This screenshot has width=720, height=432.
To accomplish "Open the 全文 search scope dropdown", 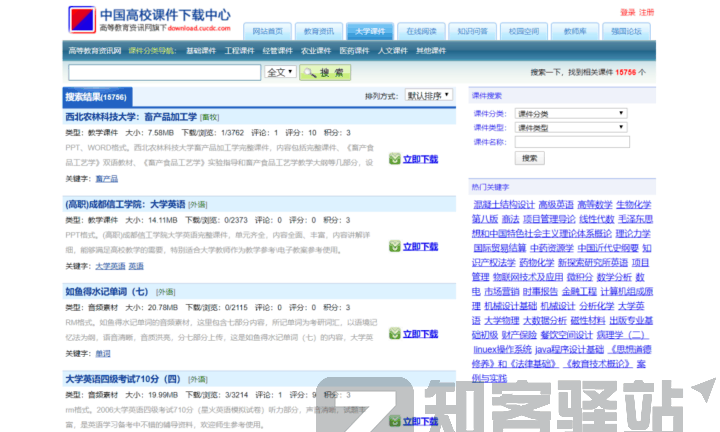I will click(280, 72).
